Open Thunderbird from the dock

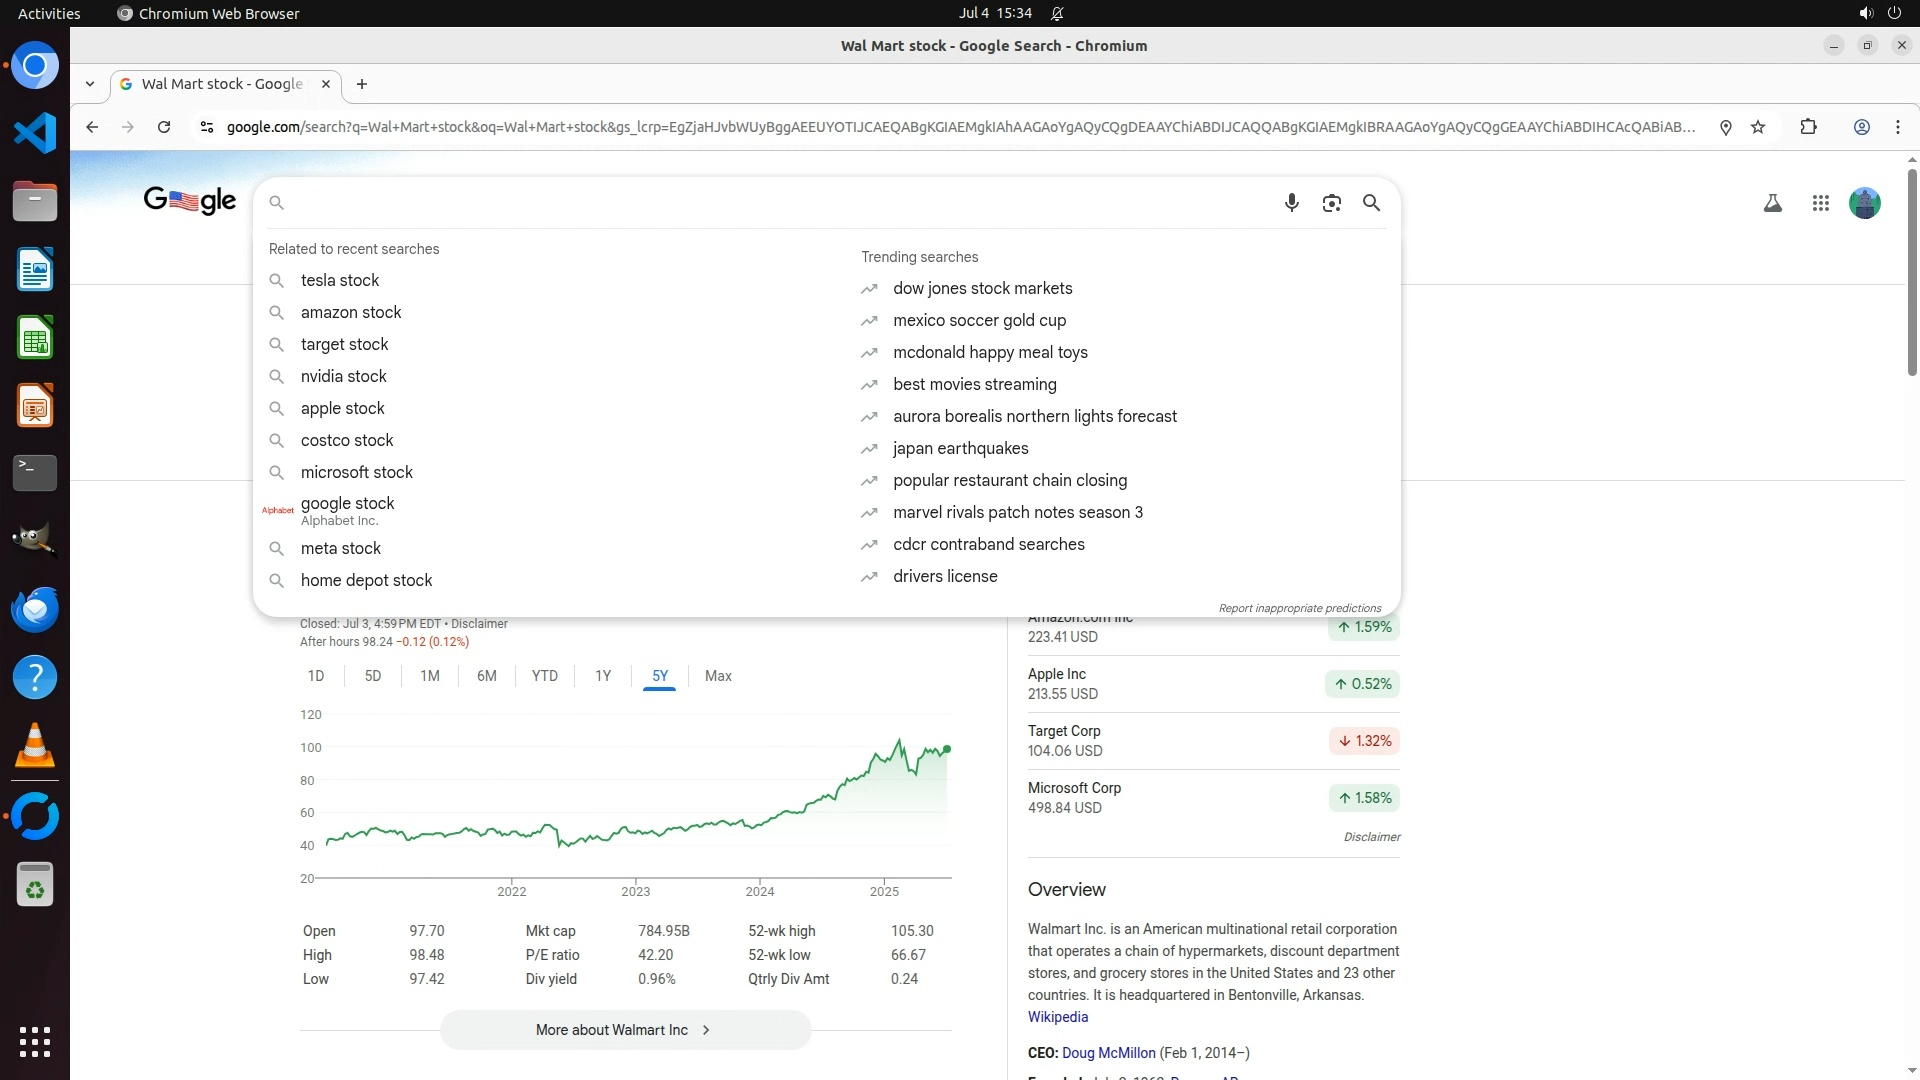click(x=35, y=609)
